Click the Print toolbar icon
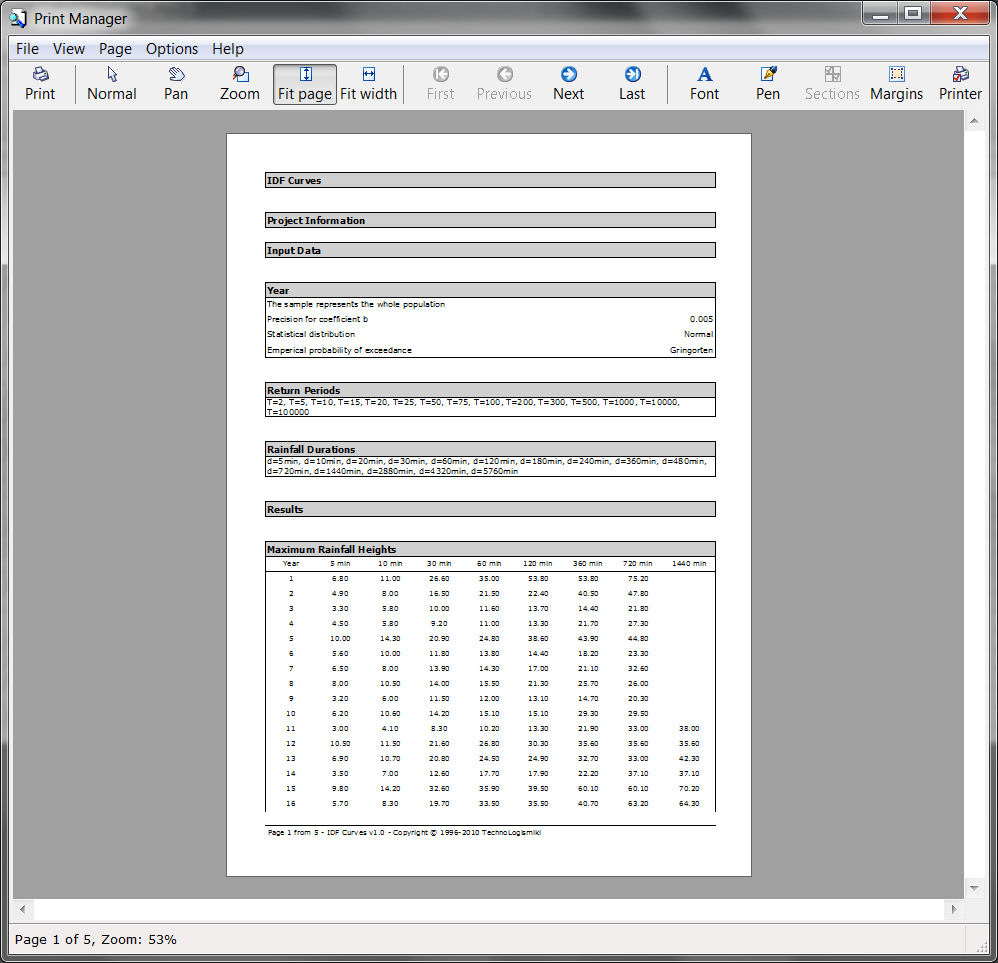 tap(40, 84)
